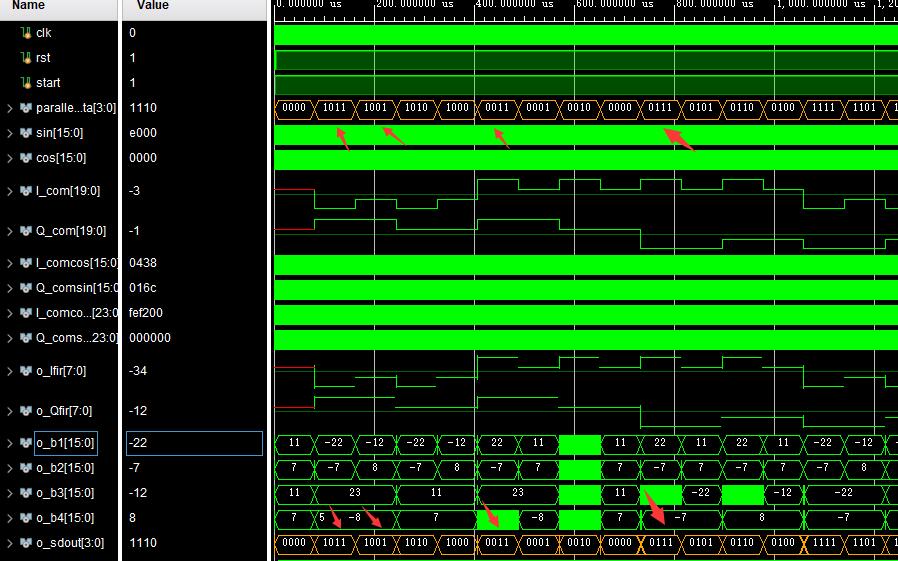Expand the o_Ifir[7:0] bus
The height and width of the screenshot is (561, 898).
point(9,371)
